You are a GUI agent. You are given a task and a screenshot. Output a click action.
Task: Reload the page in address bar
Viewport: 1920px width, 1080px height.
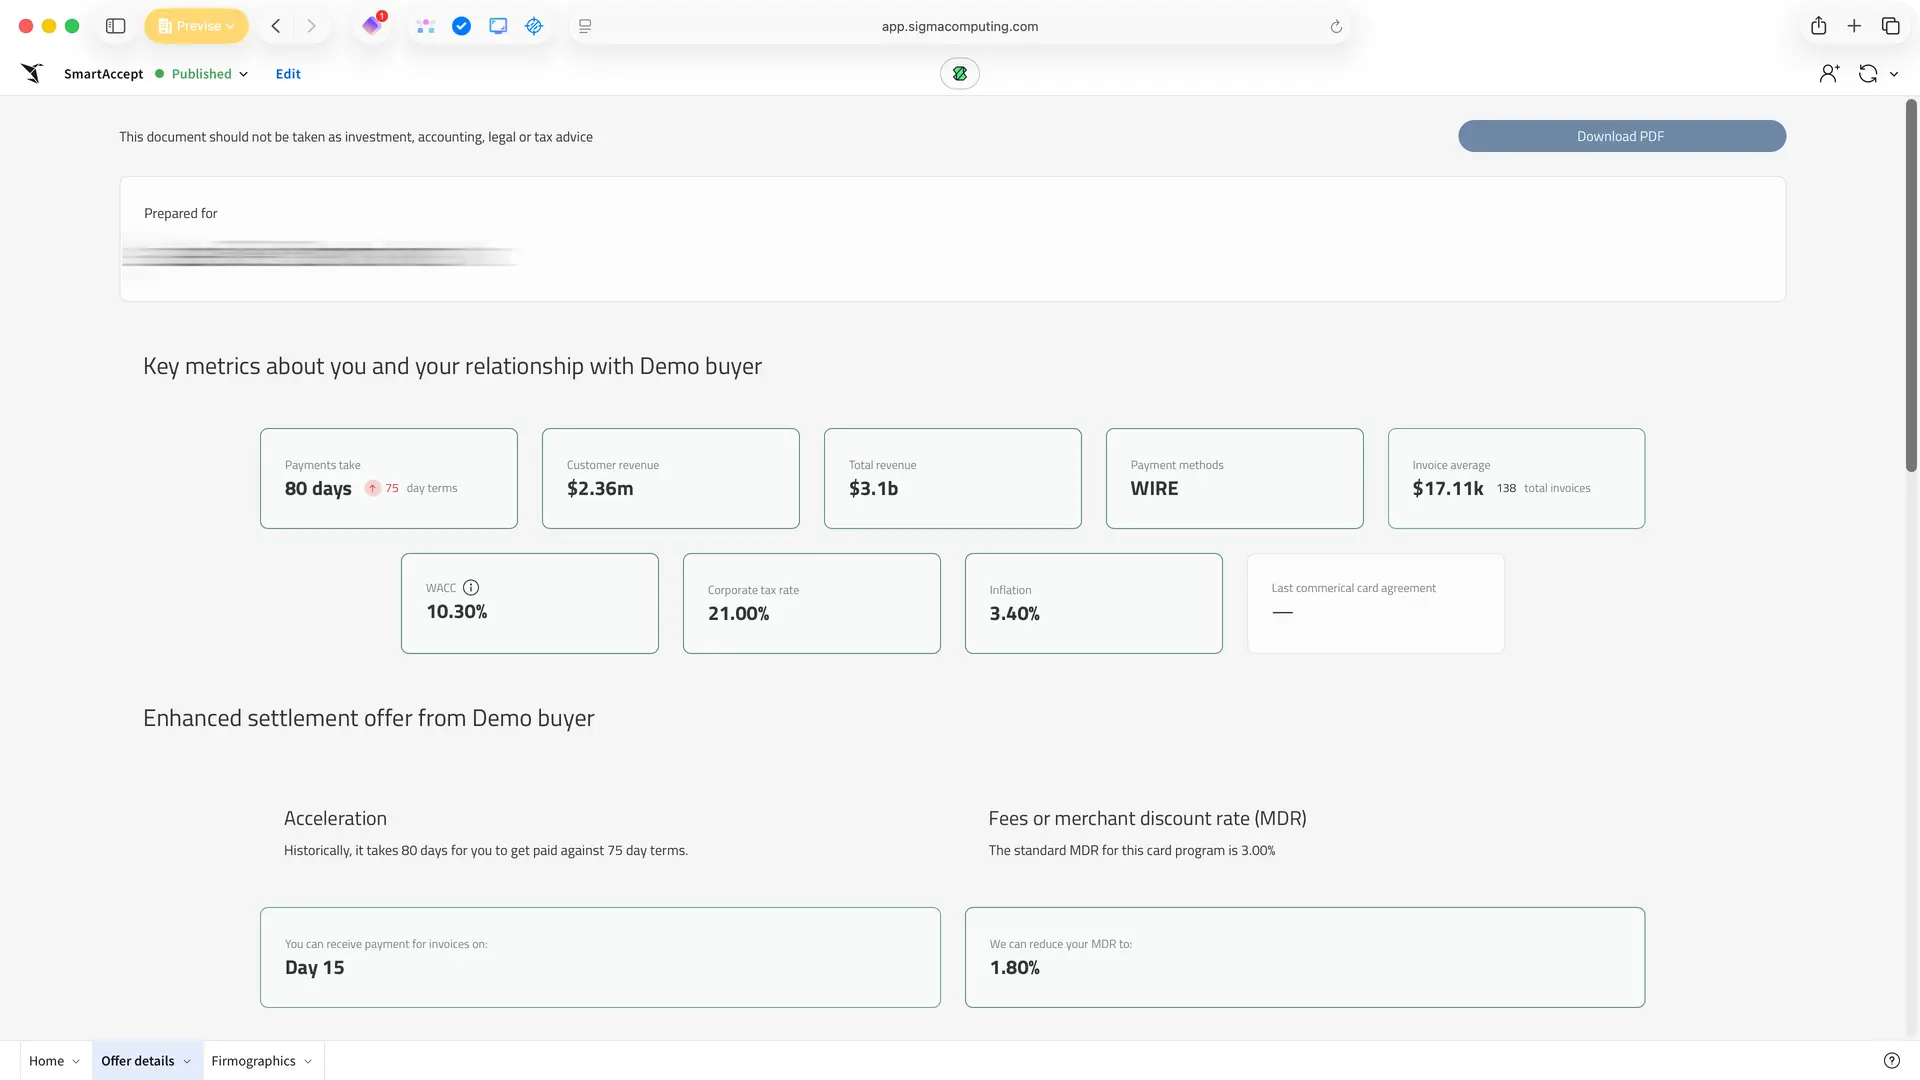pos(1336,27)
